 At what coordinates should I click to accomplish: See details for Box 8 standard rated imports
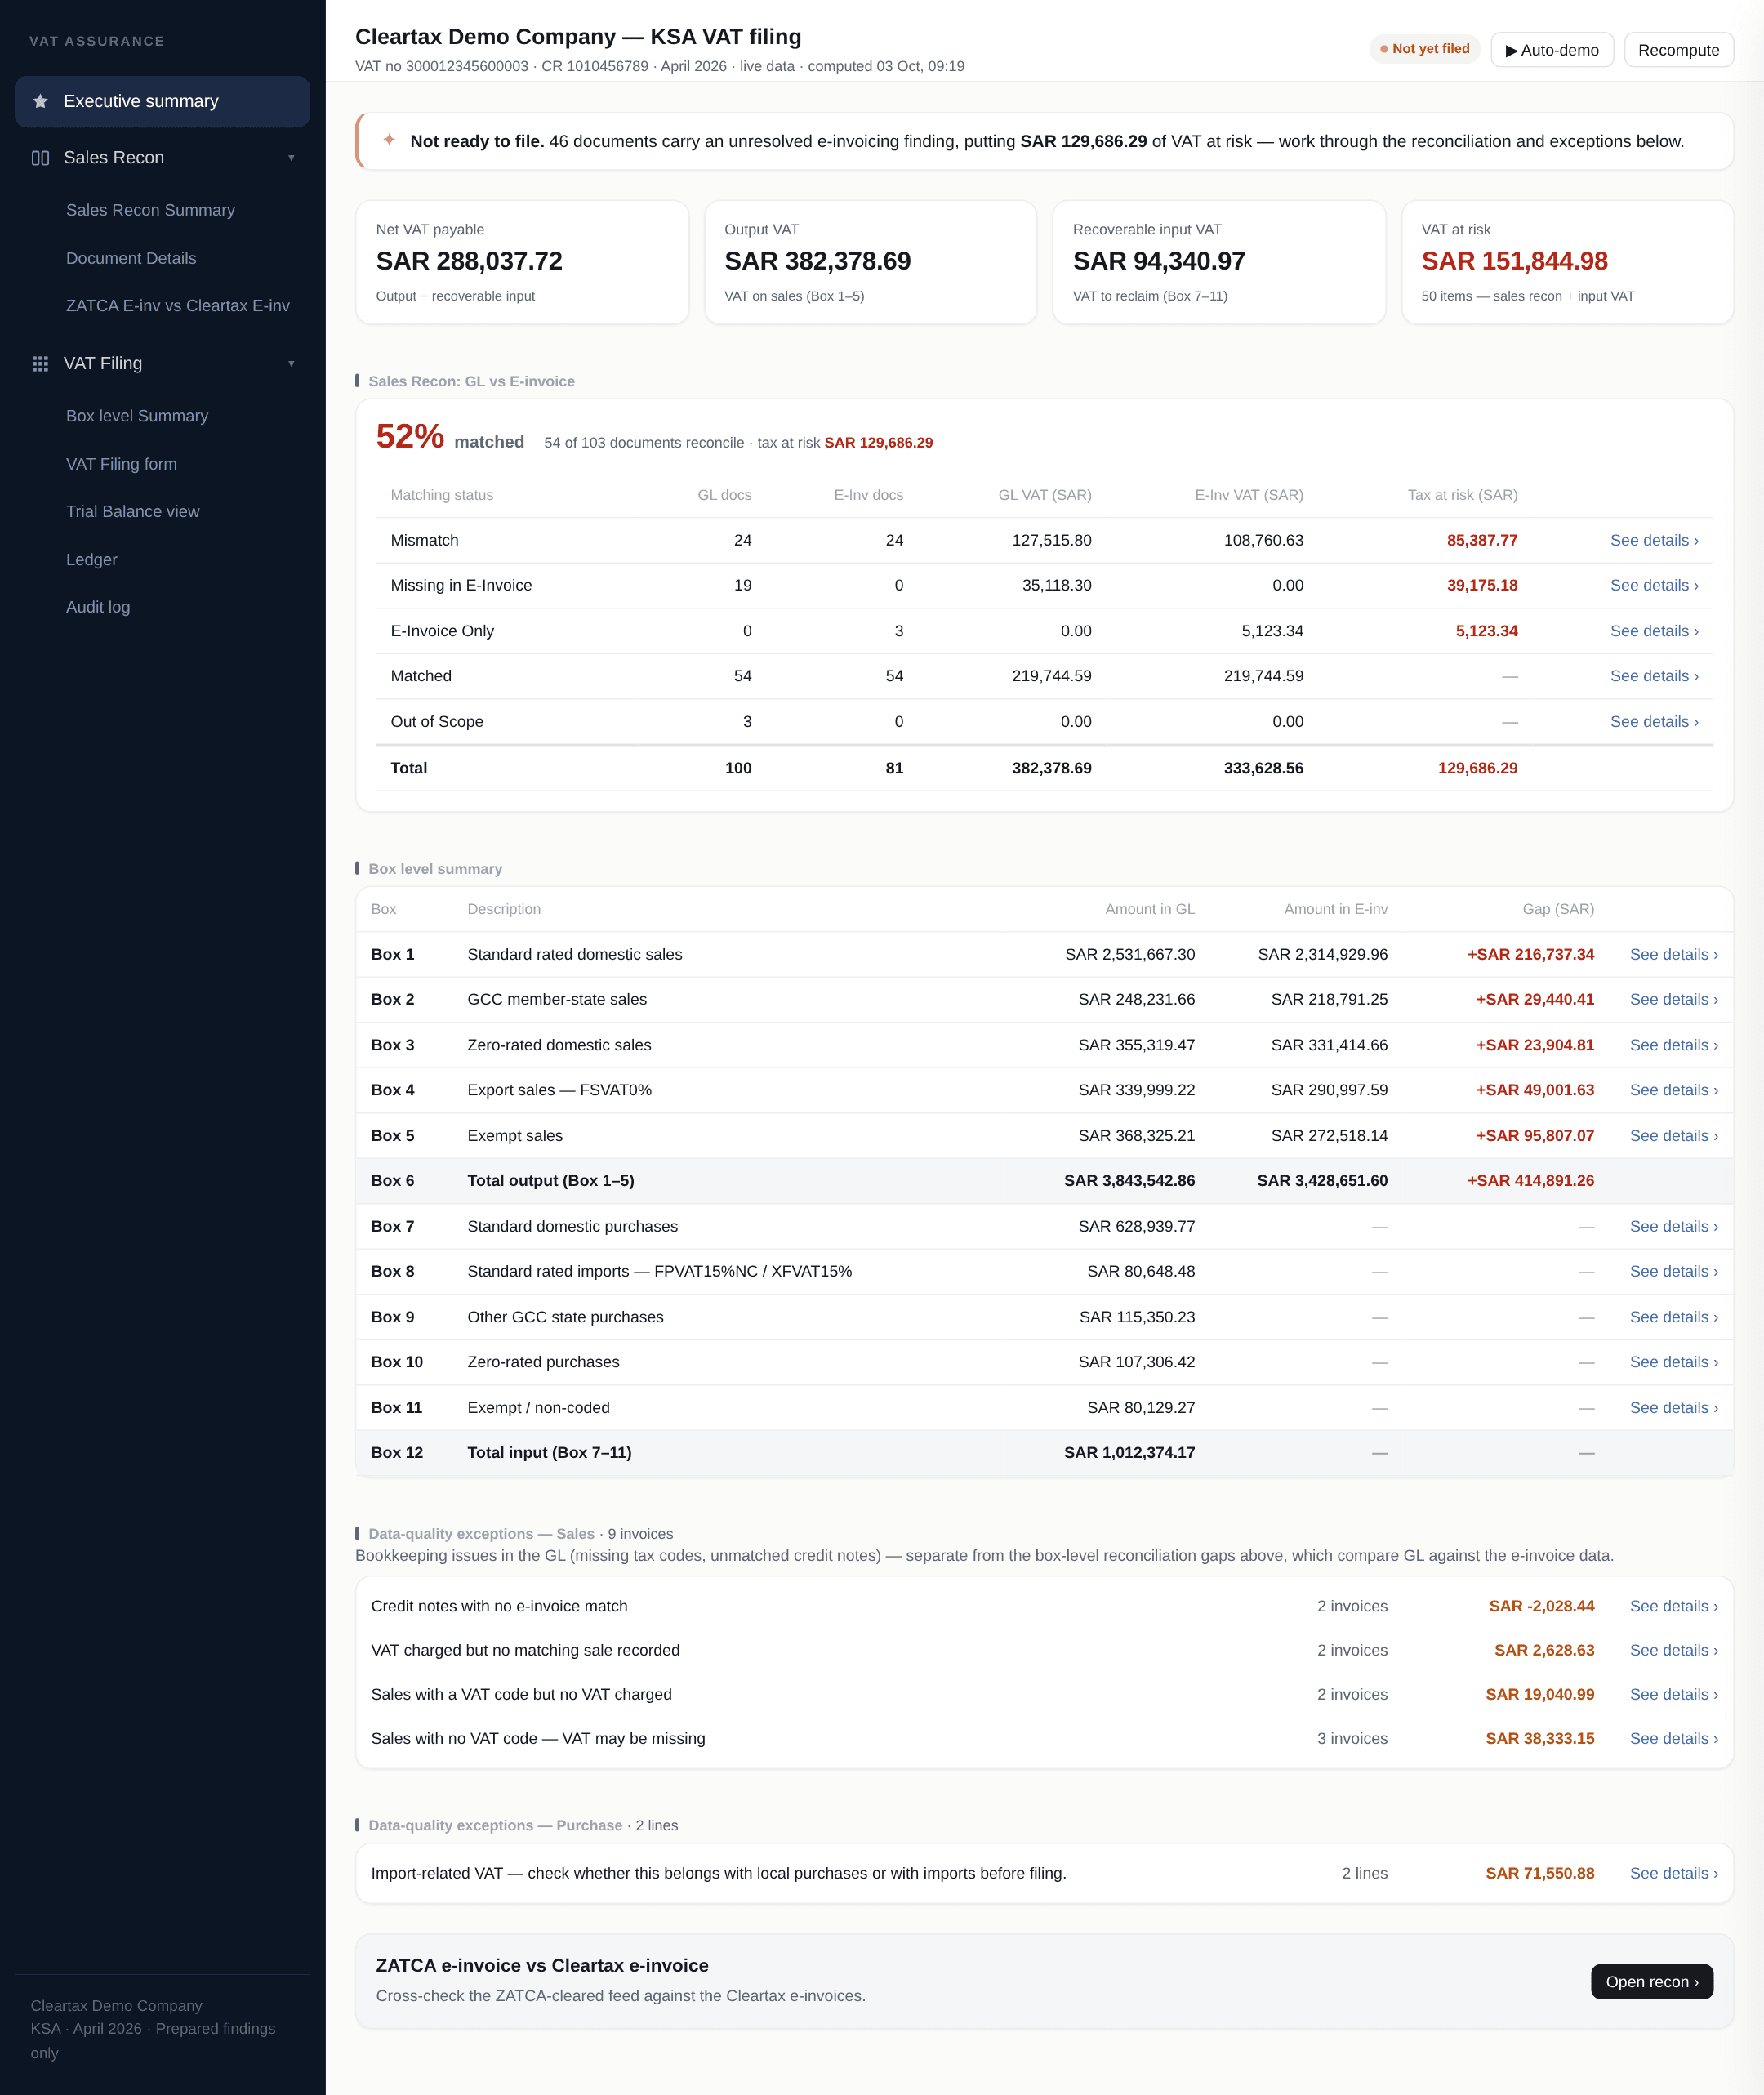coord(1673,1271)
